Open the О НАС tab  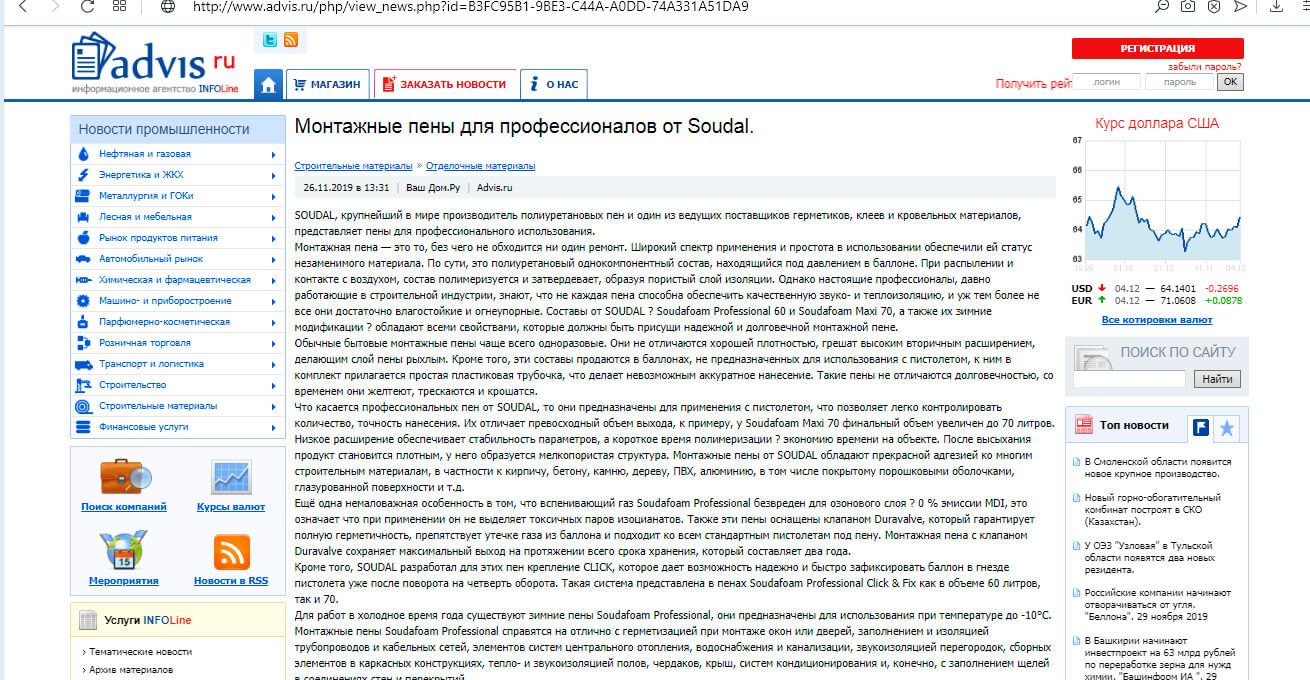(x=553, y=85)
